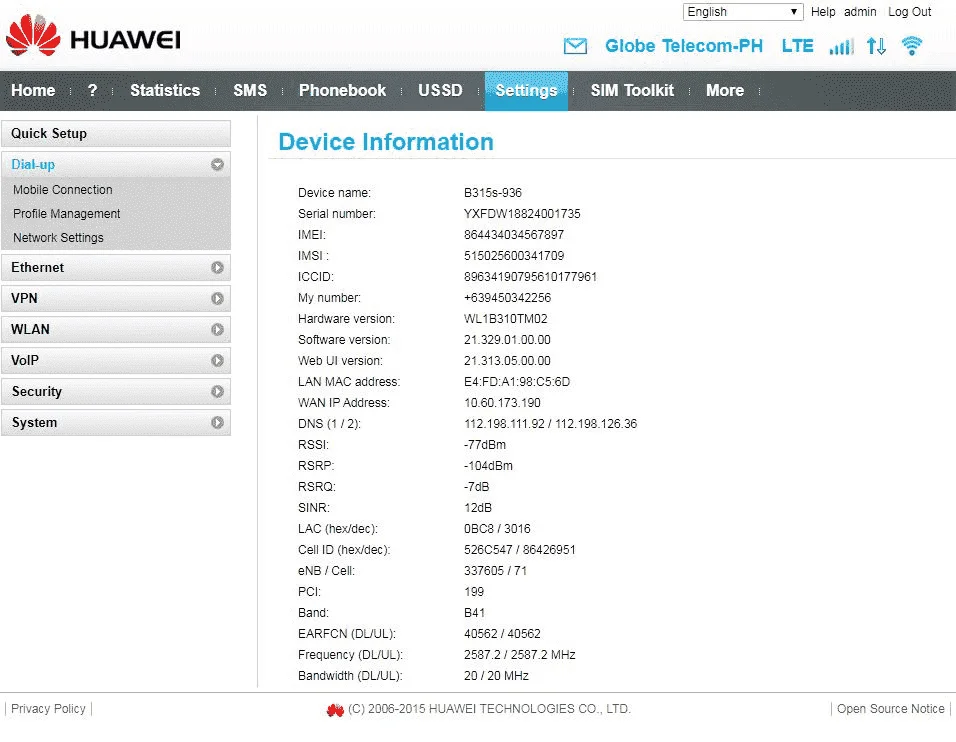Open Mobile Connection settings

coord(63,190)
